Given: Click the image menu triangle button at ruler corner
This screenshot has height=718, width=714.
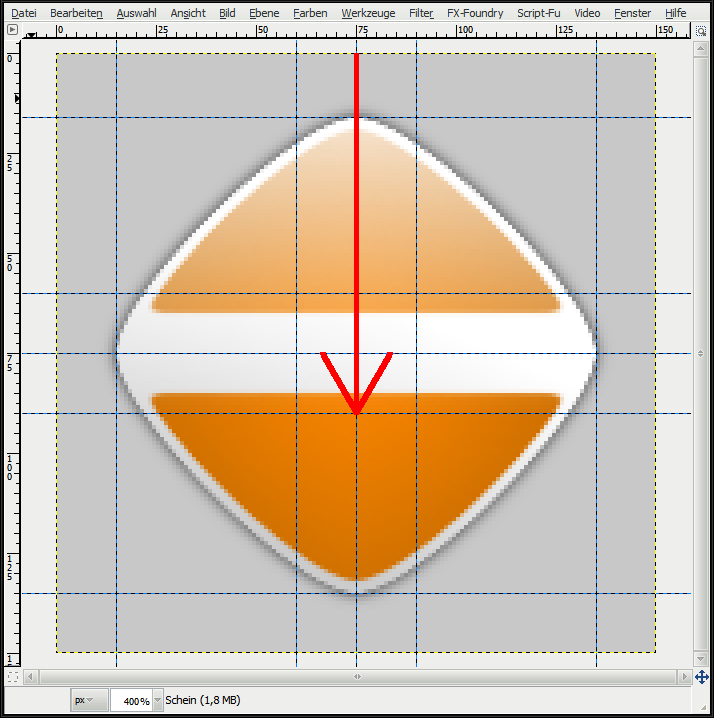Looking at the screenshot, I should (12, 30).
